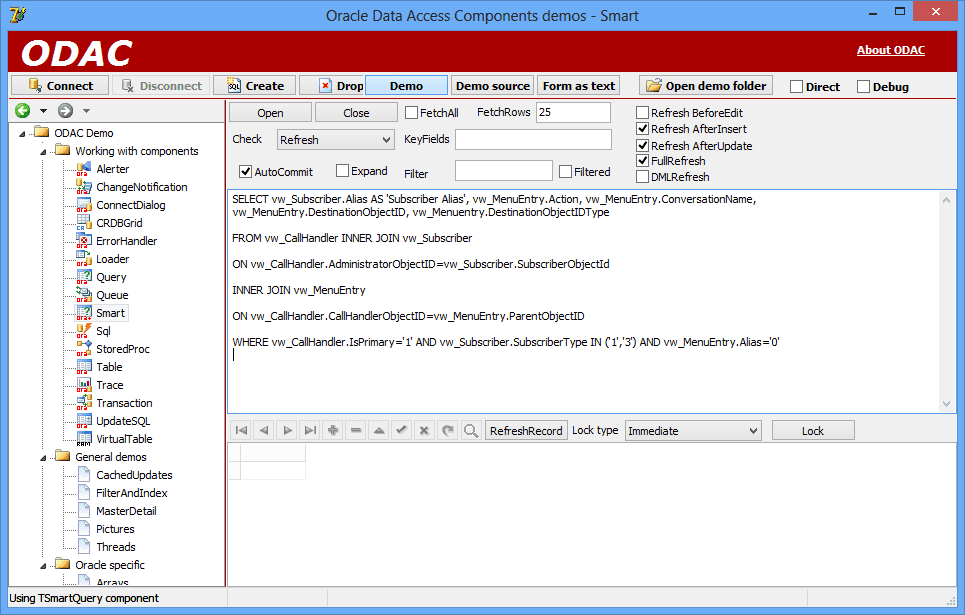Enable the DMLRefresh checkbox

[x=643, y=177]
